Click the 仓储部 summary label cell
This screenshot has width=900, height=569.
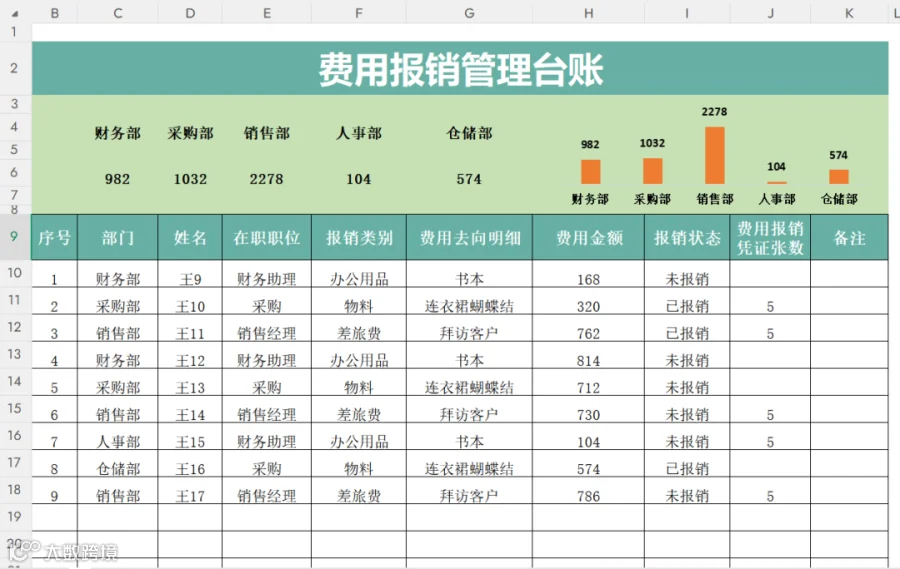(x=469, y=133)
